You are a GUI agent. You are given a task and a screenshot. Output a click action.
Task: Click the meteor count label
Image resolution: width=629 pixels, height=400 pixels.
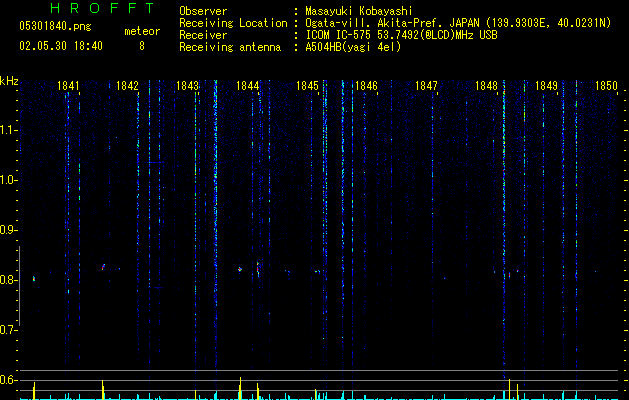coord(142,31)
